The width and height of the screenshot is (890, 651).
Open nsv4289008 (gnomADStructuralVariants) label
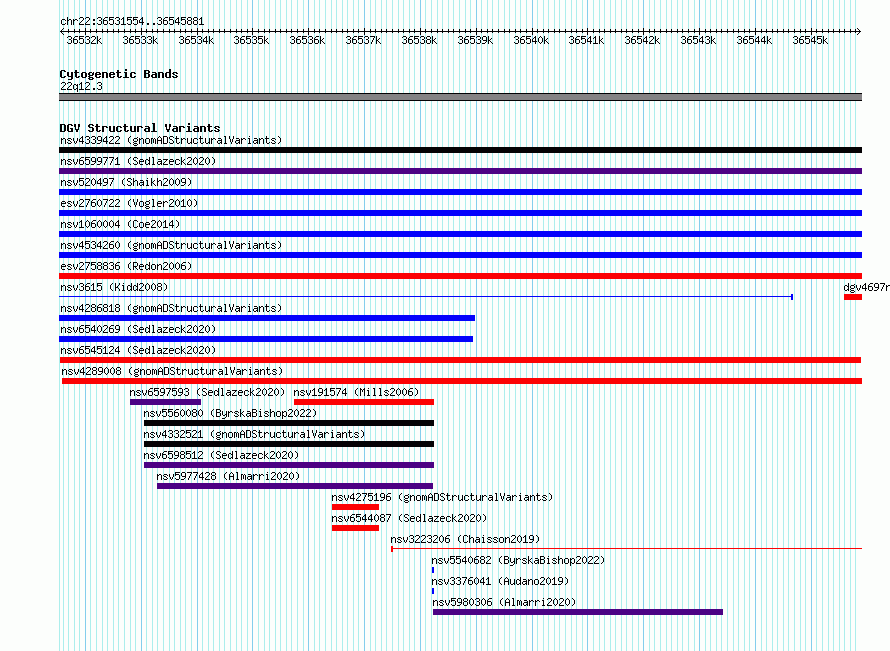click(x=172, y=371)
